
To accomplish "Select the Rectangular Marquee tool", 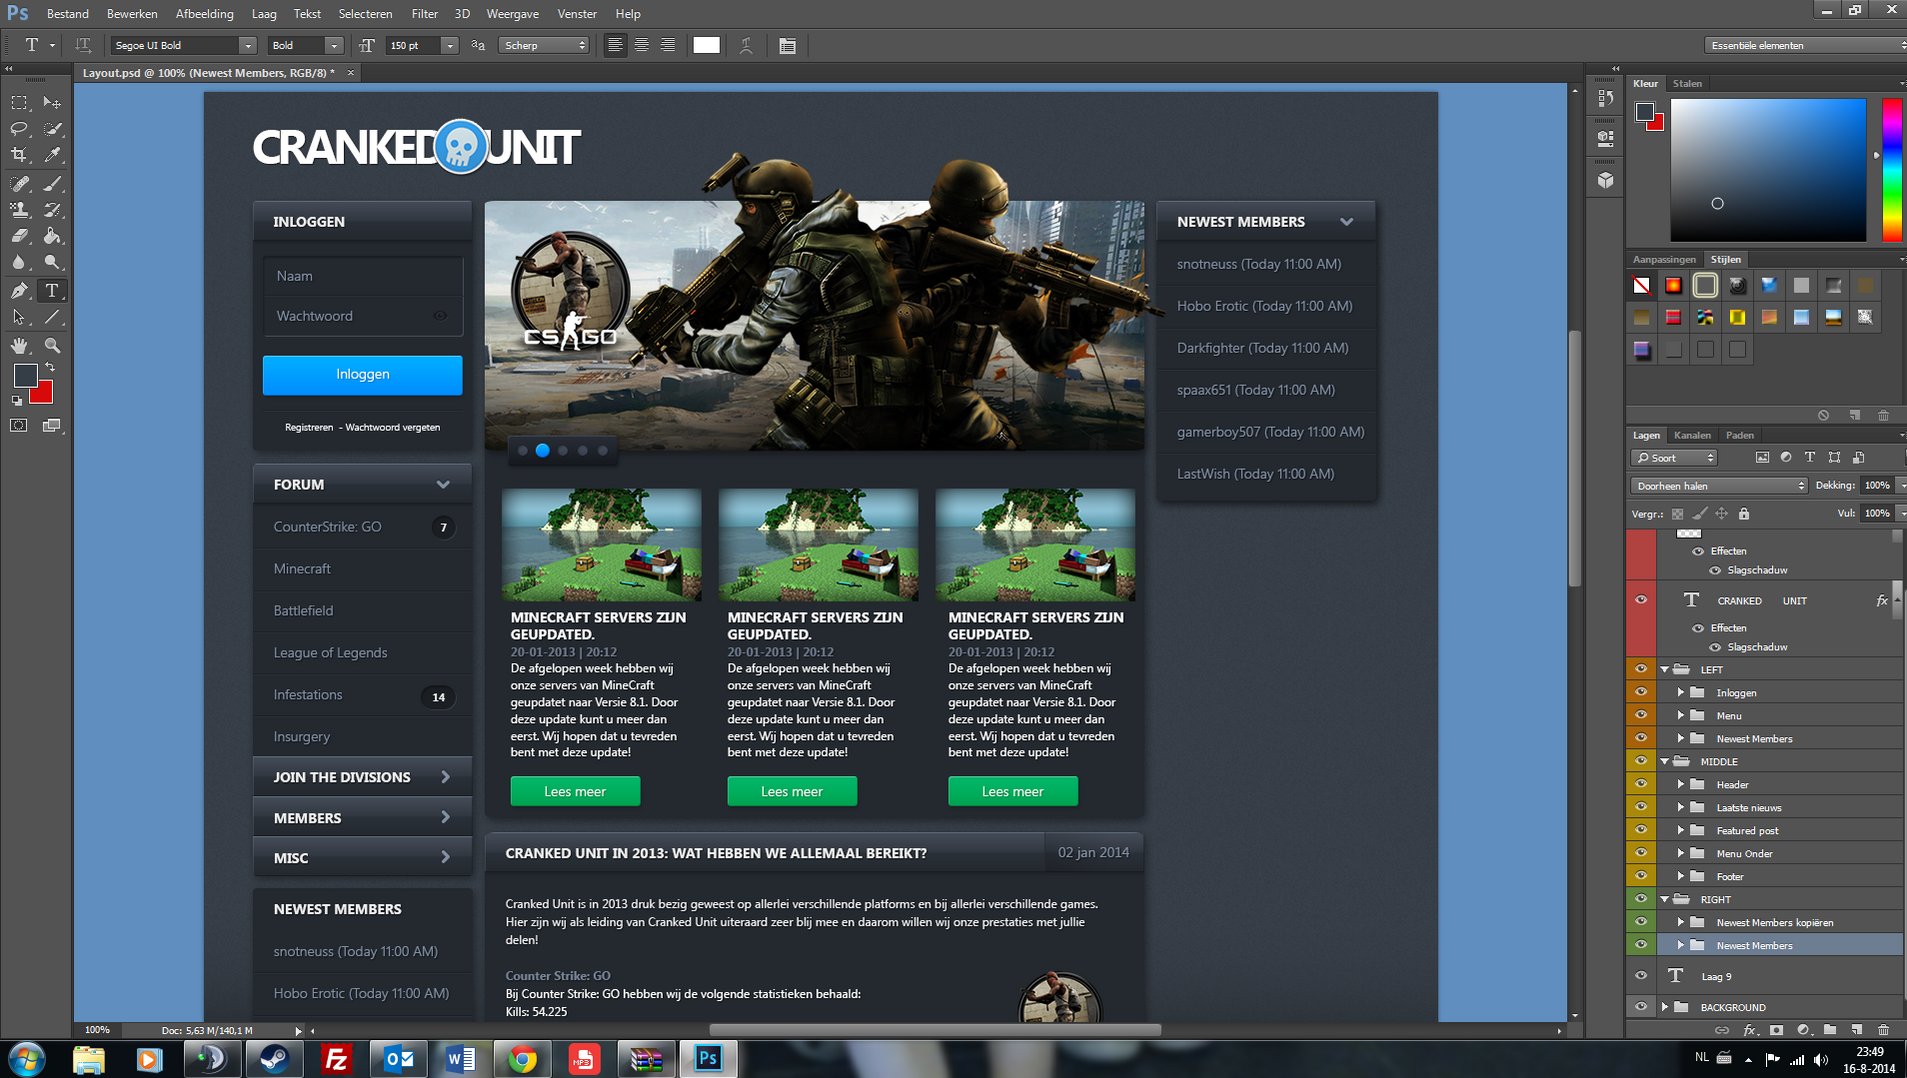I will [x=19, y=102].
